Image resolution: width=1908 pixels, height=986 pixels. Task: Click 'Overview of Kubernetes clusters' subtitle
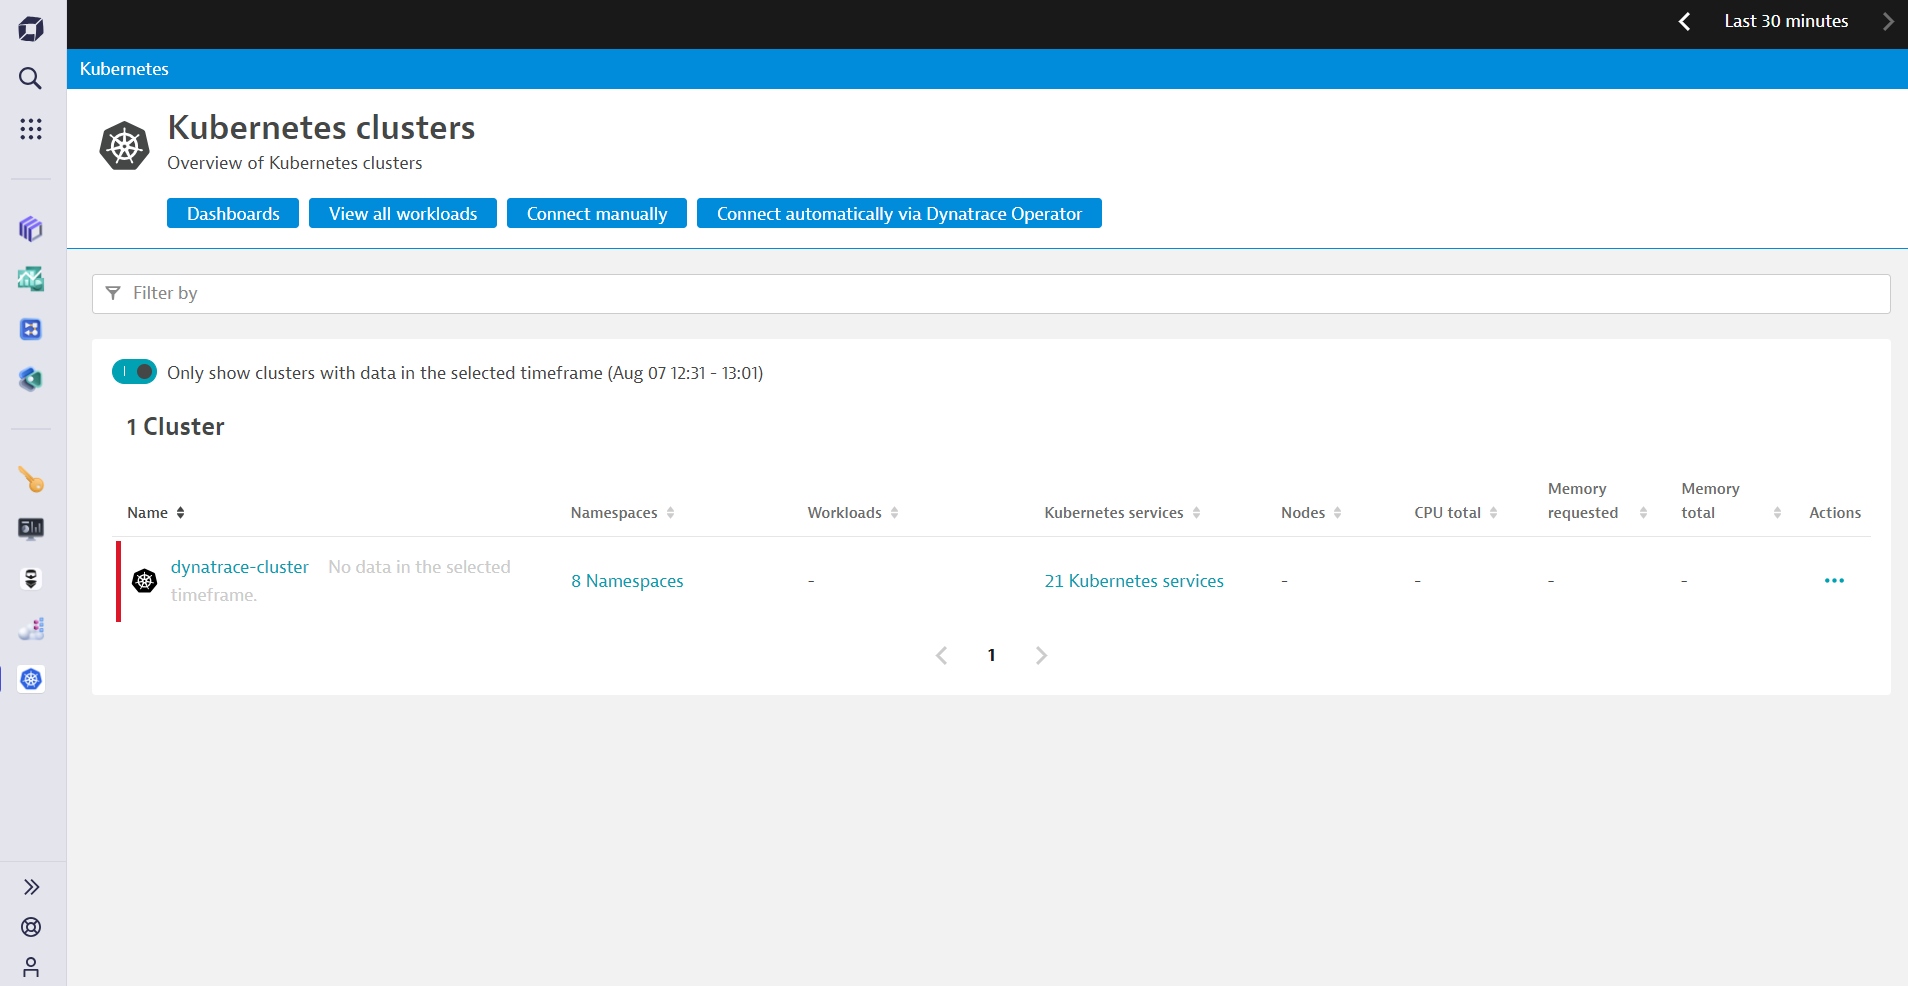[x=294, y=163]
